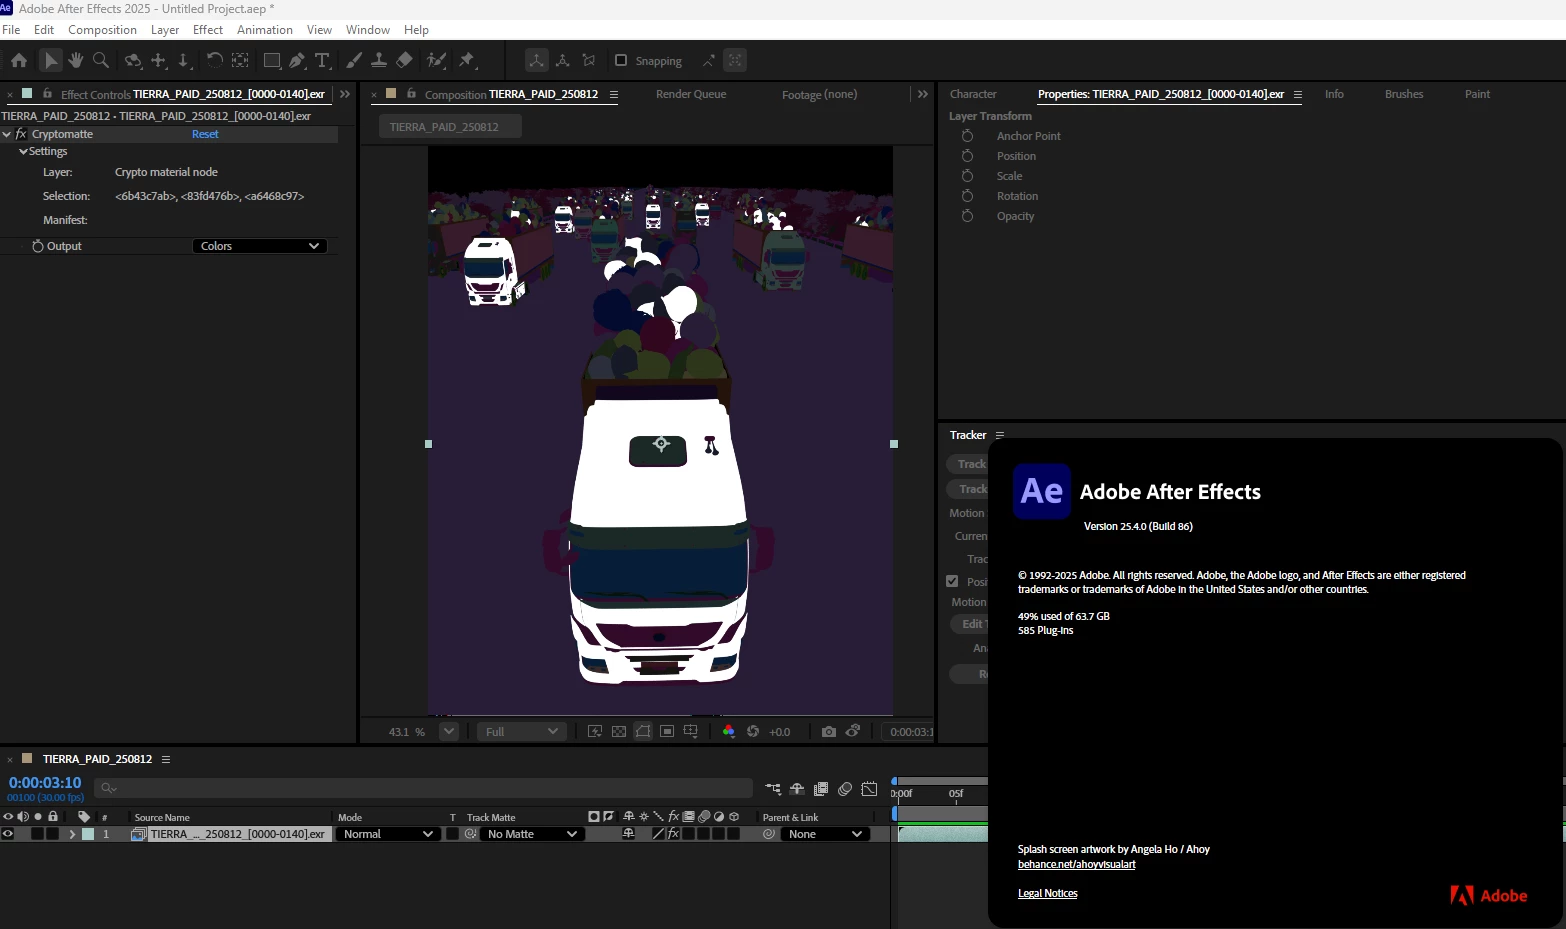The image size is (1566, 929).
Task: Select the Rectangle shape tool
Action: (x=271, y=61)
